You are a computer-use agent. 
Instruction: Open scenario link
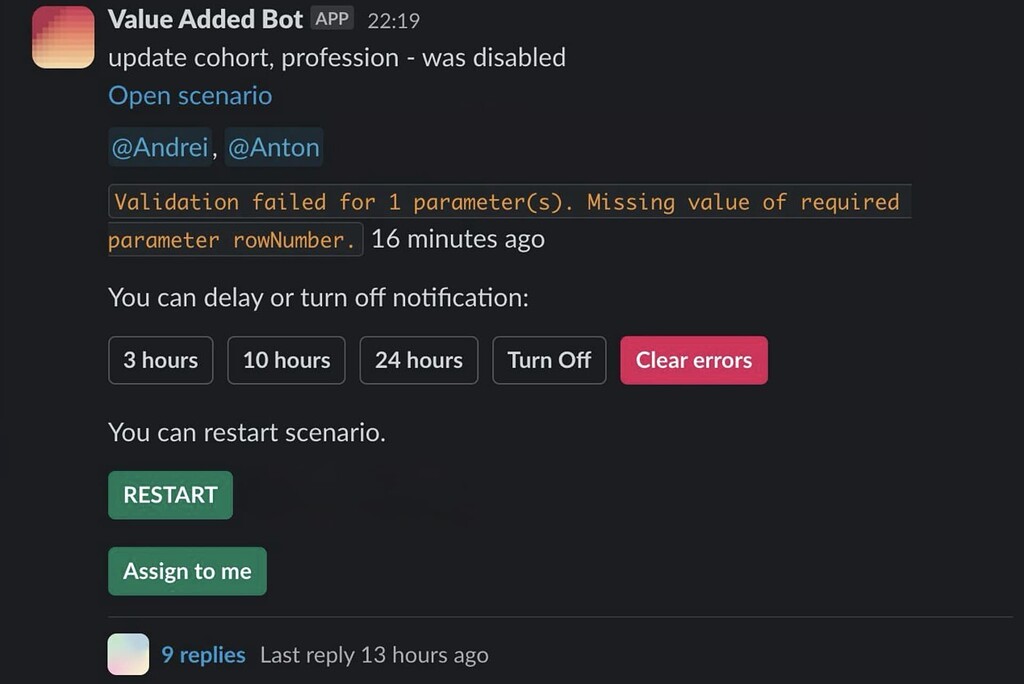[x=189, y=95]
